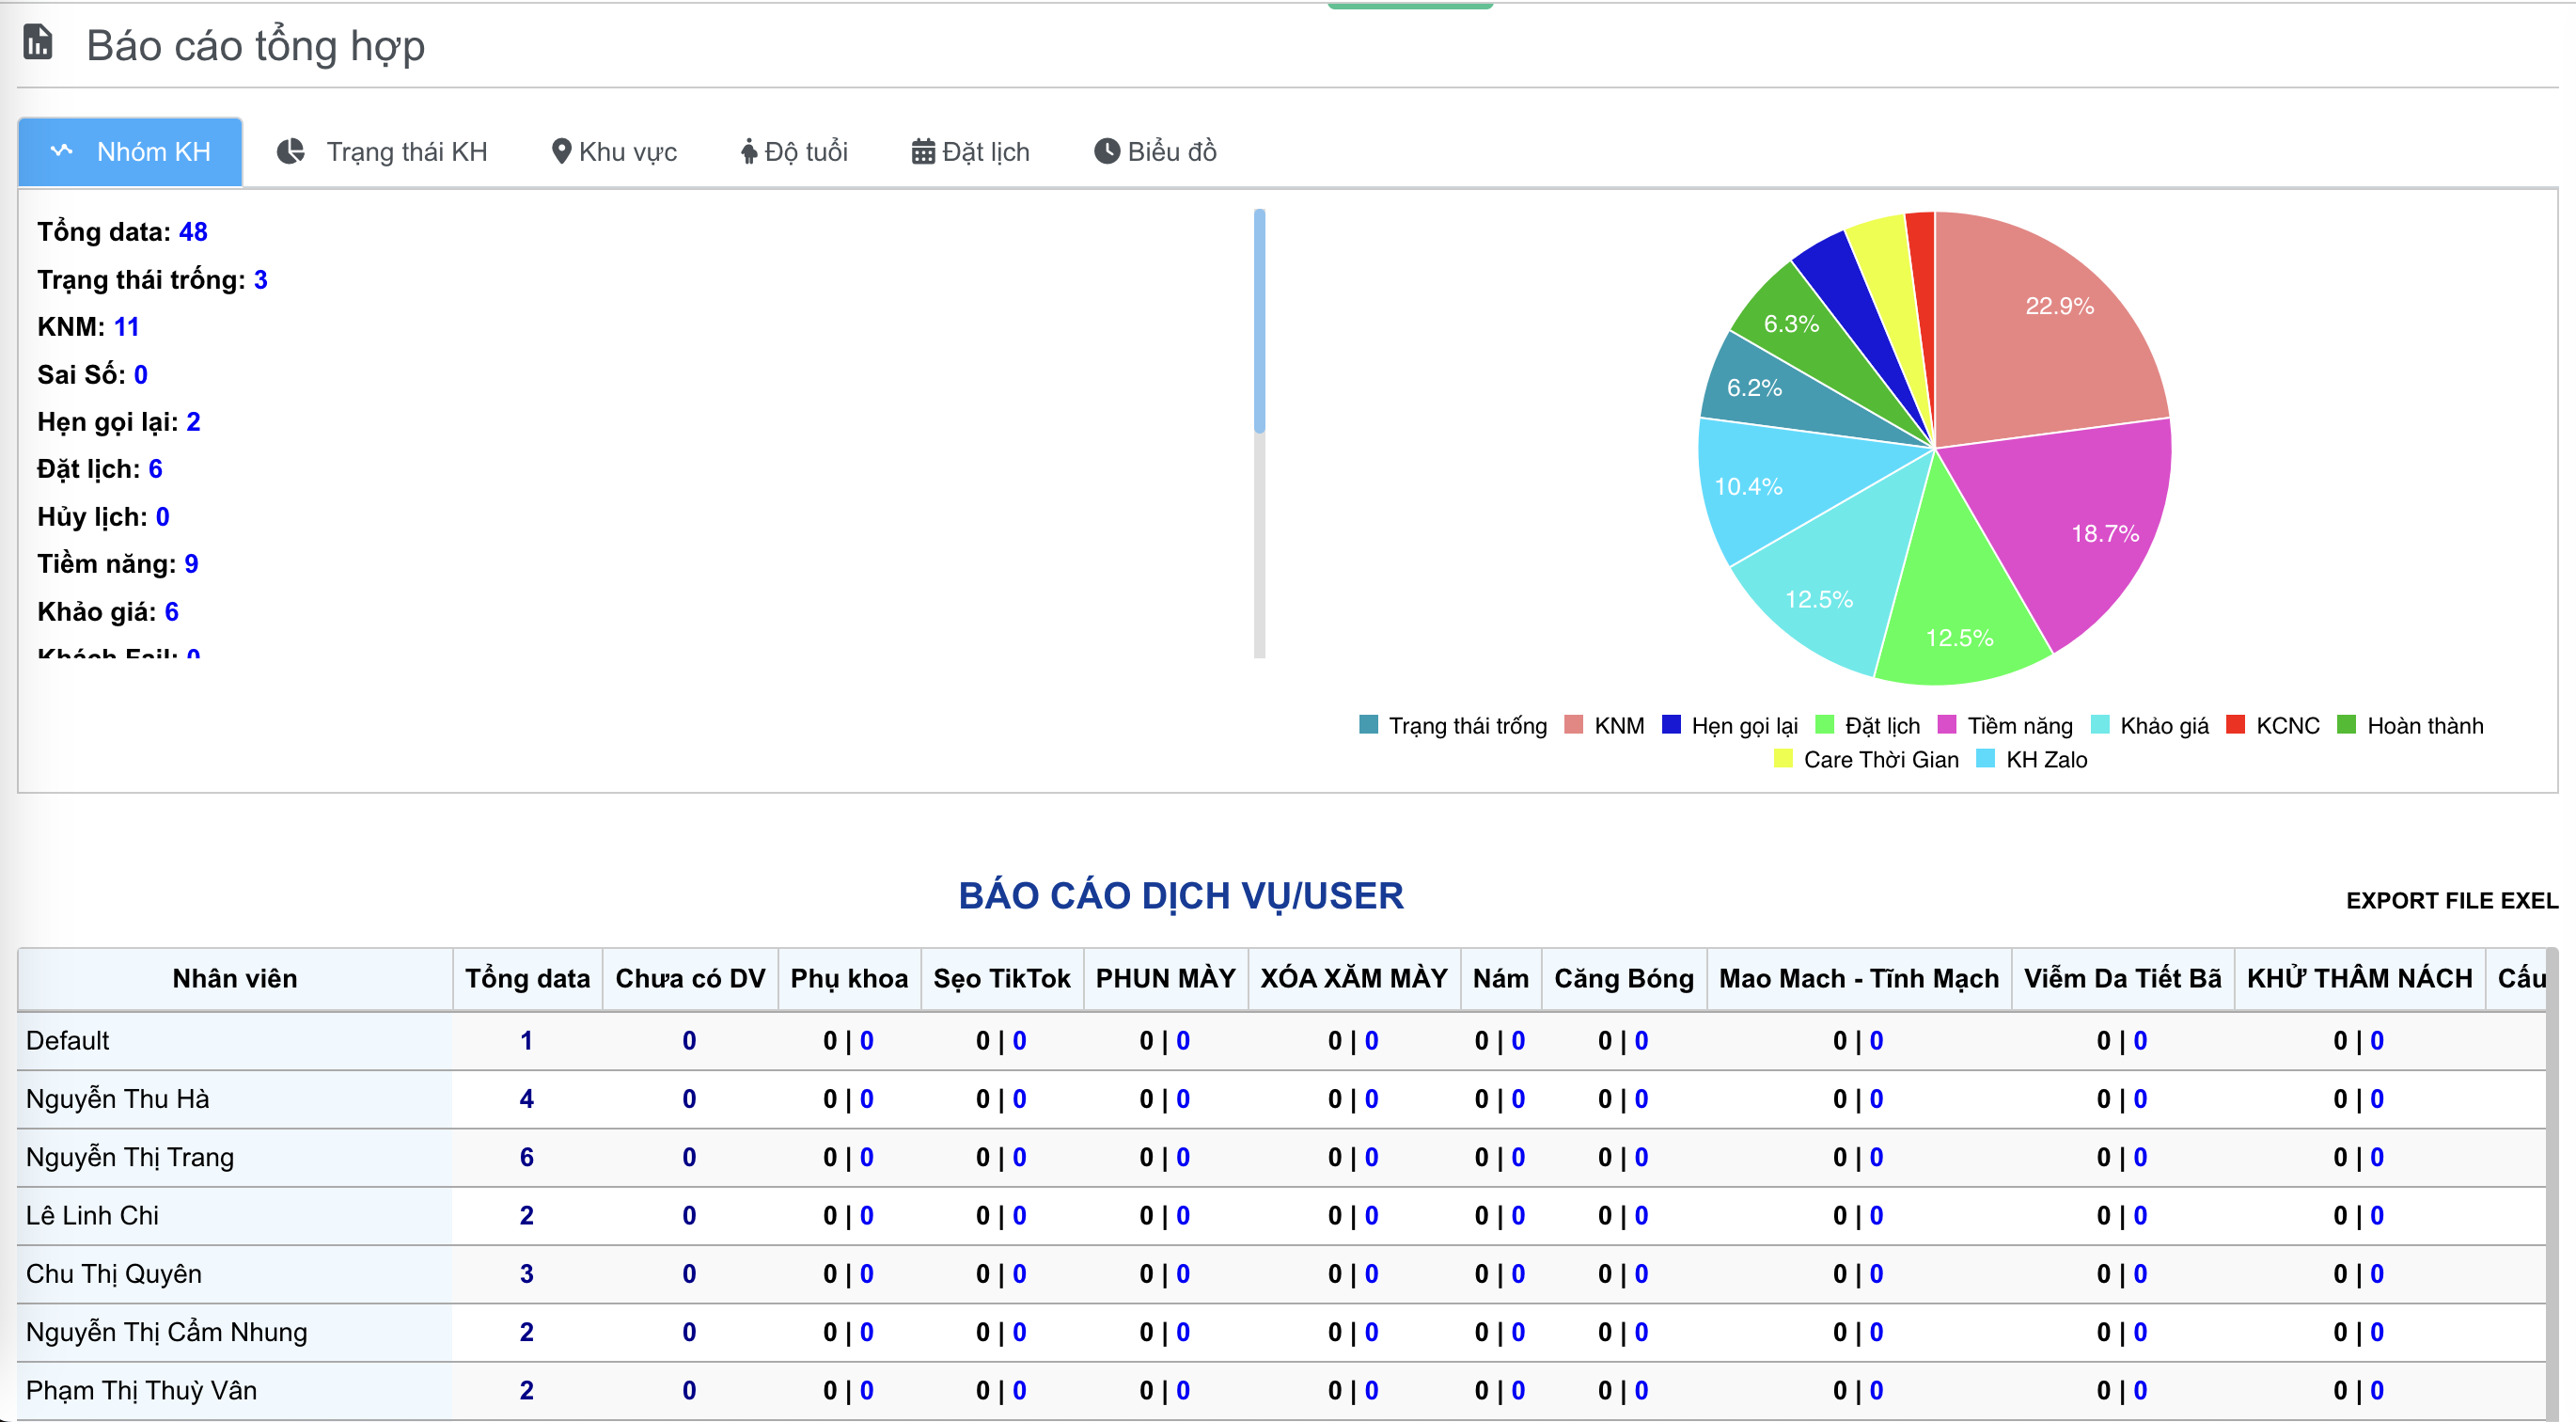
Task: Click the Tiềm năng count 9
Action: pos(191,563)
